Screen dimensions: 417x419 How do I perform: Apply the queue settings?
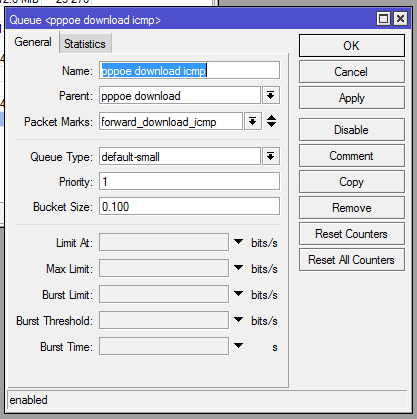[x=352, y=98]
